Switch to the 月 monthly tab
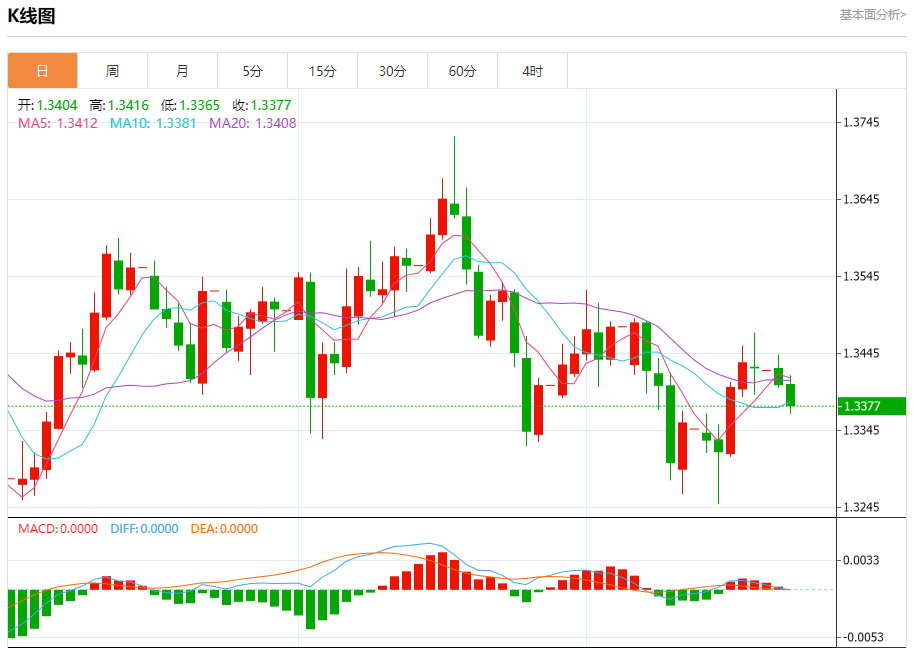The width and height of the screenshot is (914, 648). pos(182,71)
